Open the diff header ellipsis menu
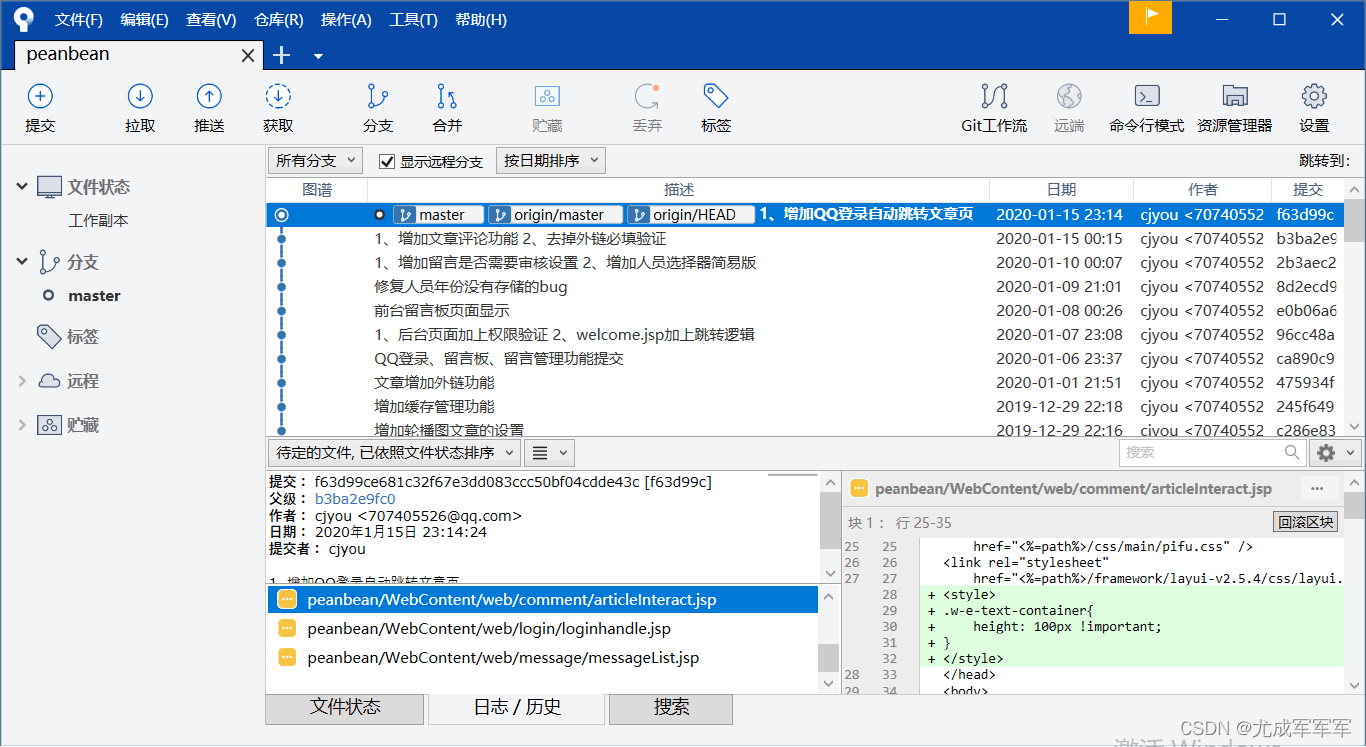Viewport: 1366px width, 747px height. (x=1317, y=488)
